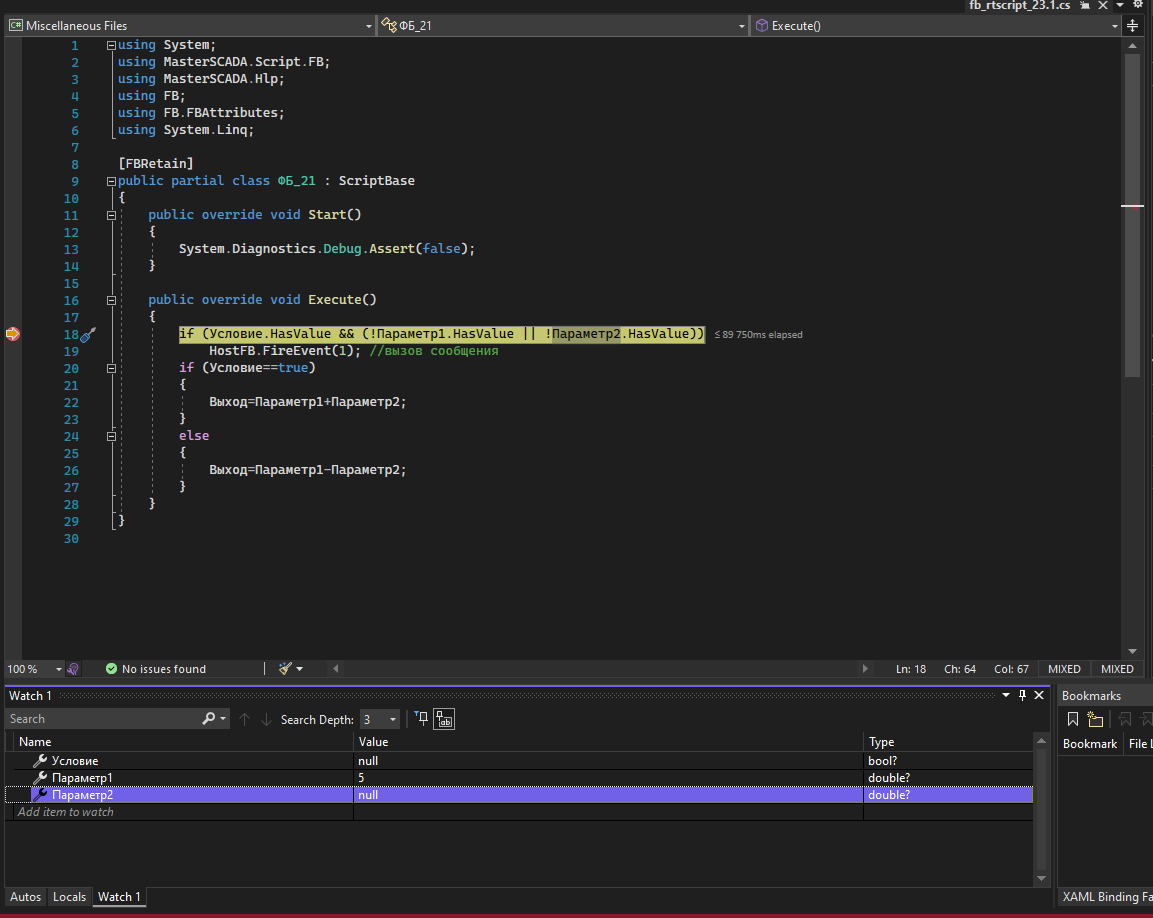Click the Bookmark column header
The height and width of the screenshot is (918, 1153).
tap(1090, 744)
